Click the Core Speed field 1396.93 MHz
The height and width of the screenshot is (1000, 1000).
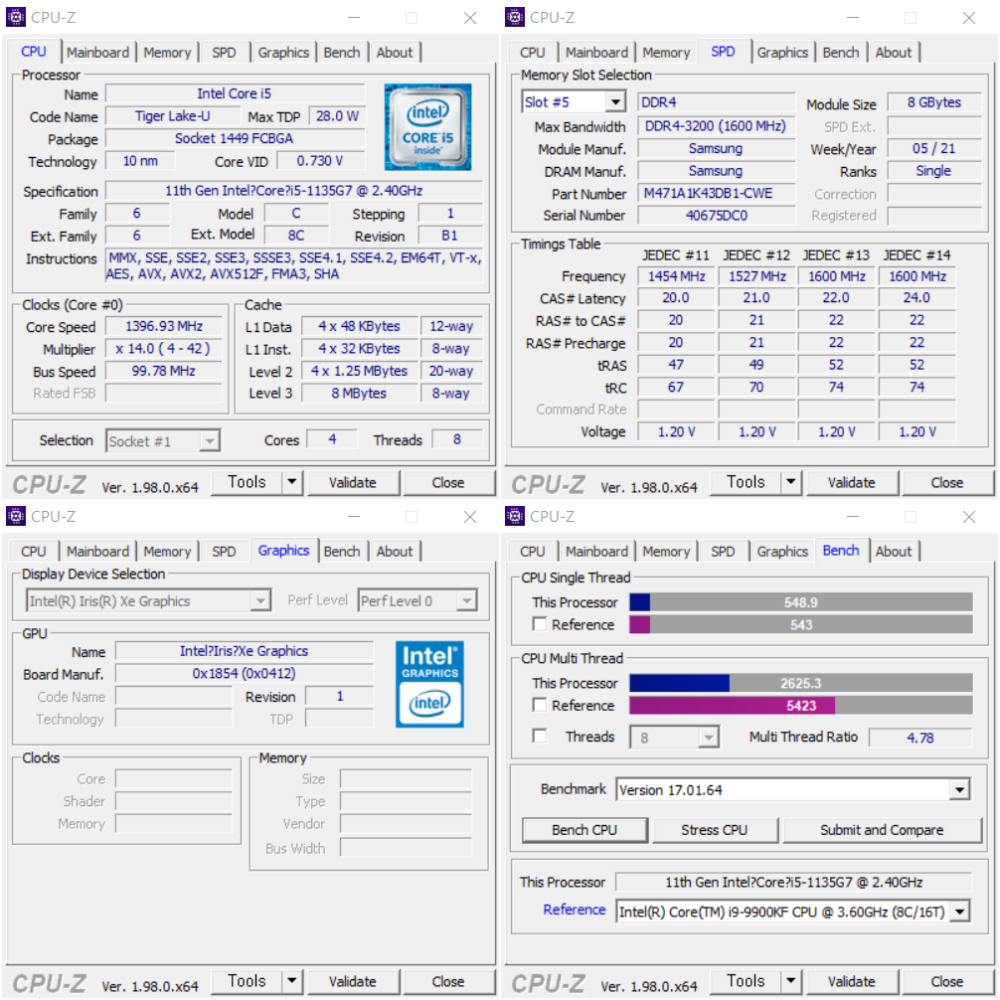click(x=164, y=326)
